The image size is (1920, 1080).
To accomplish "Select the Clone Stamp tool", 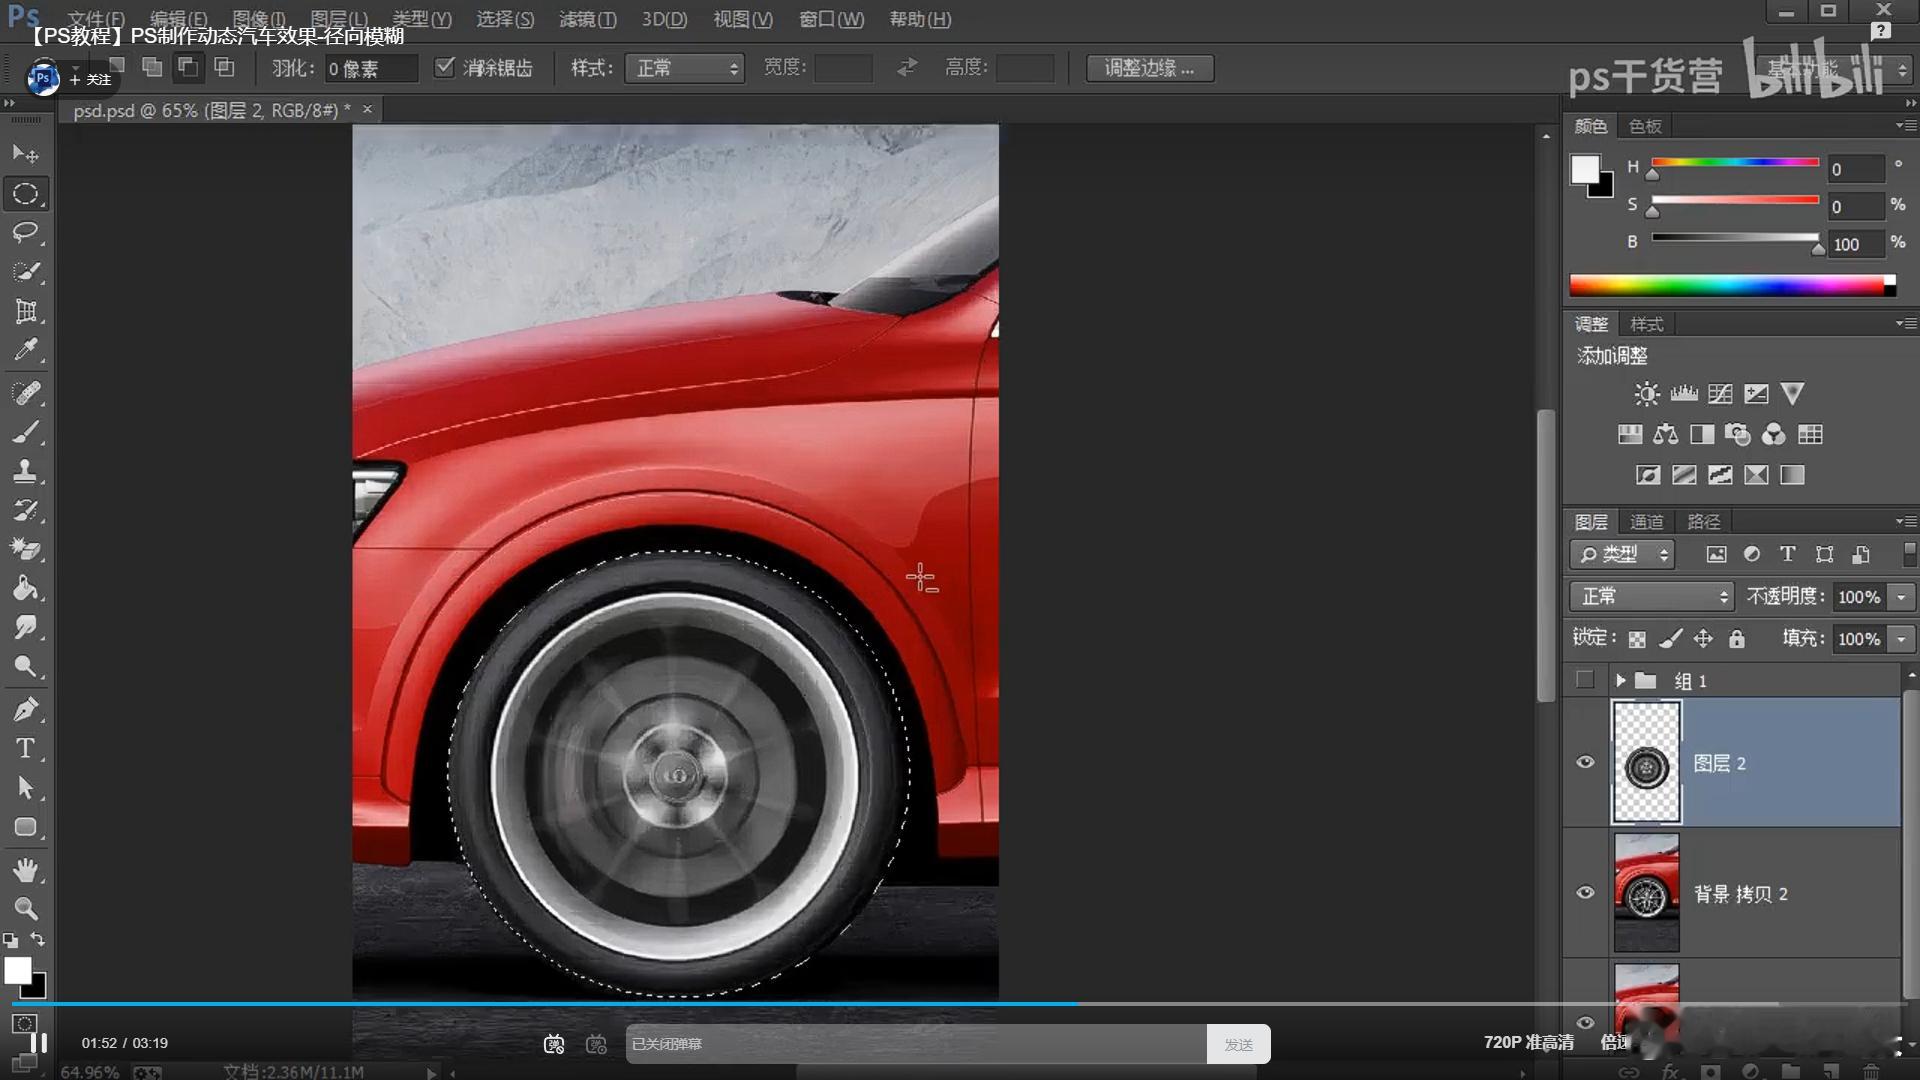I will 26,471.
